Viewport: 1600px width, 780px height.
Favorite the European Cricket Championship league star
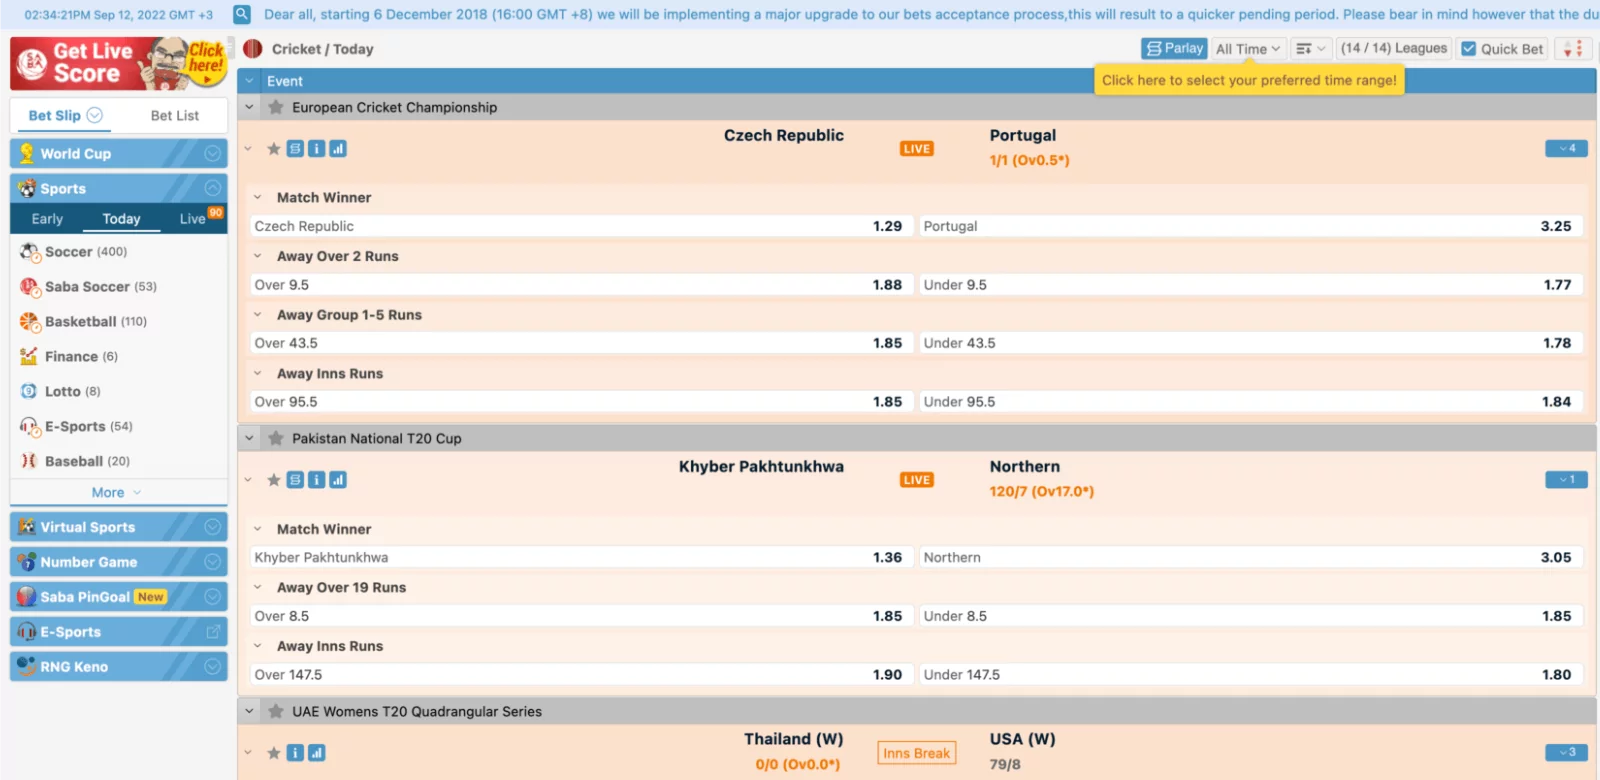(x=276, y=107)
